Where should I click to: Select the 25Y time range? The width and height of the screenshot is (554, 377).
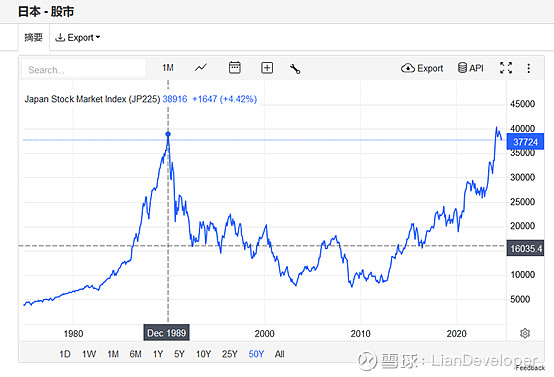pos(230,354)
